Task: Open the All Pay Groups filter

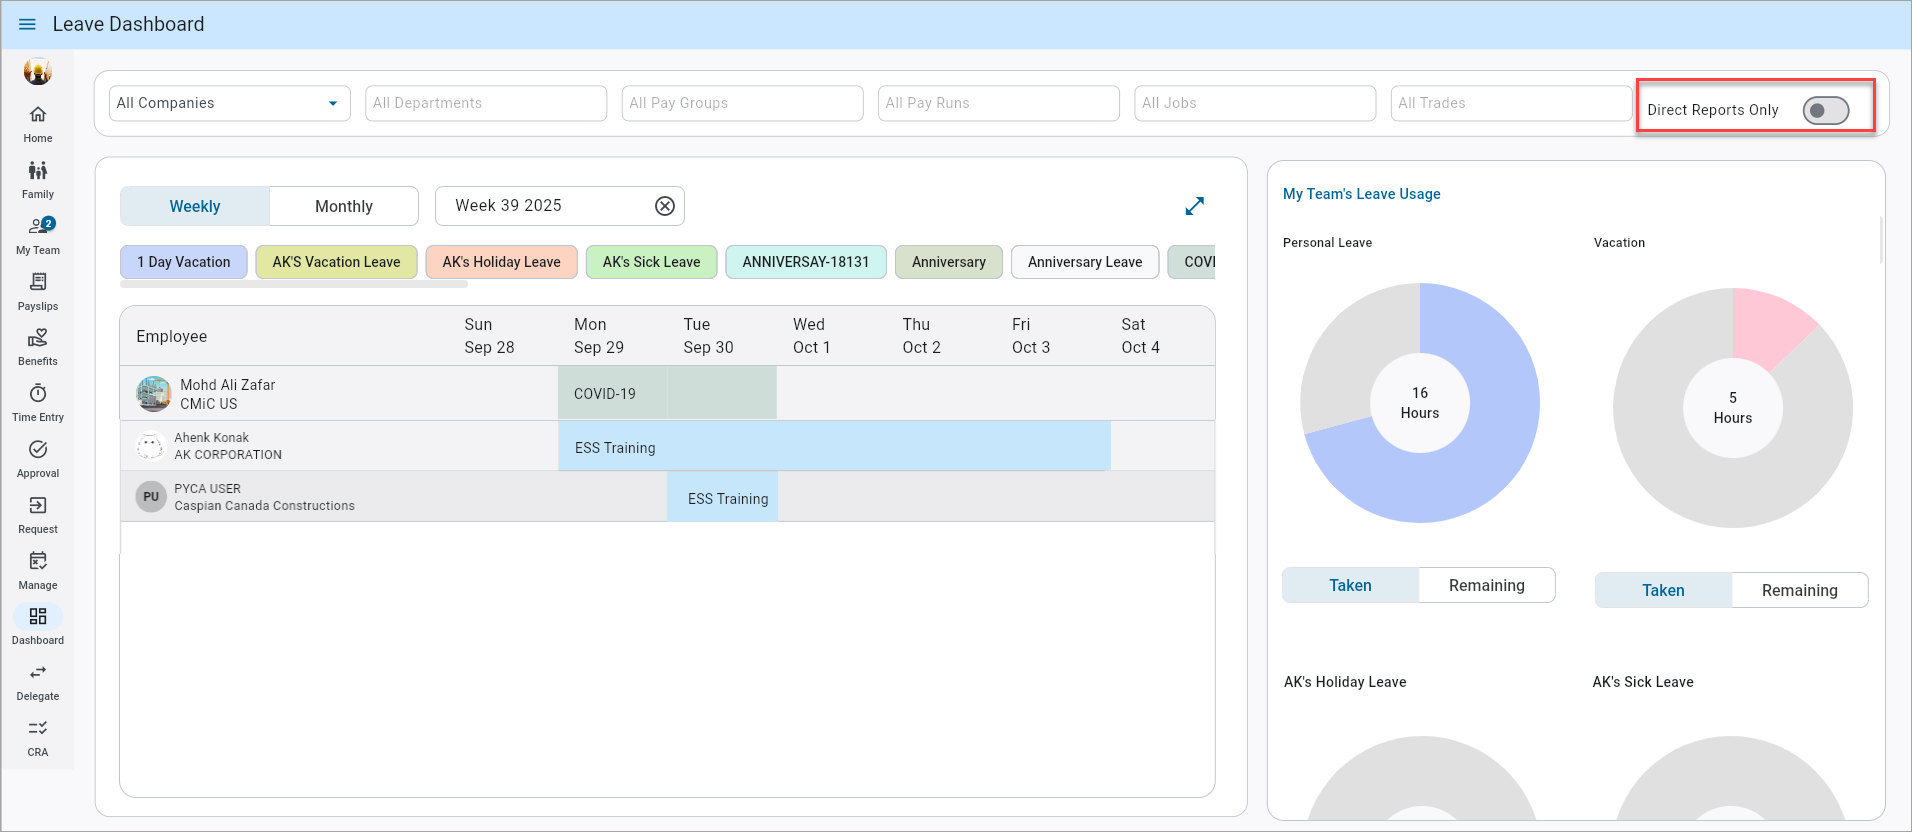Action: (x=742, y=103)
